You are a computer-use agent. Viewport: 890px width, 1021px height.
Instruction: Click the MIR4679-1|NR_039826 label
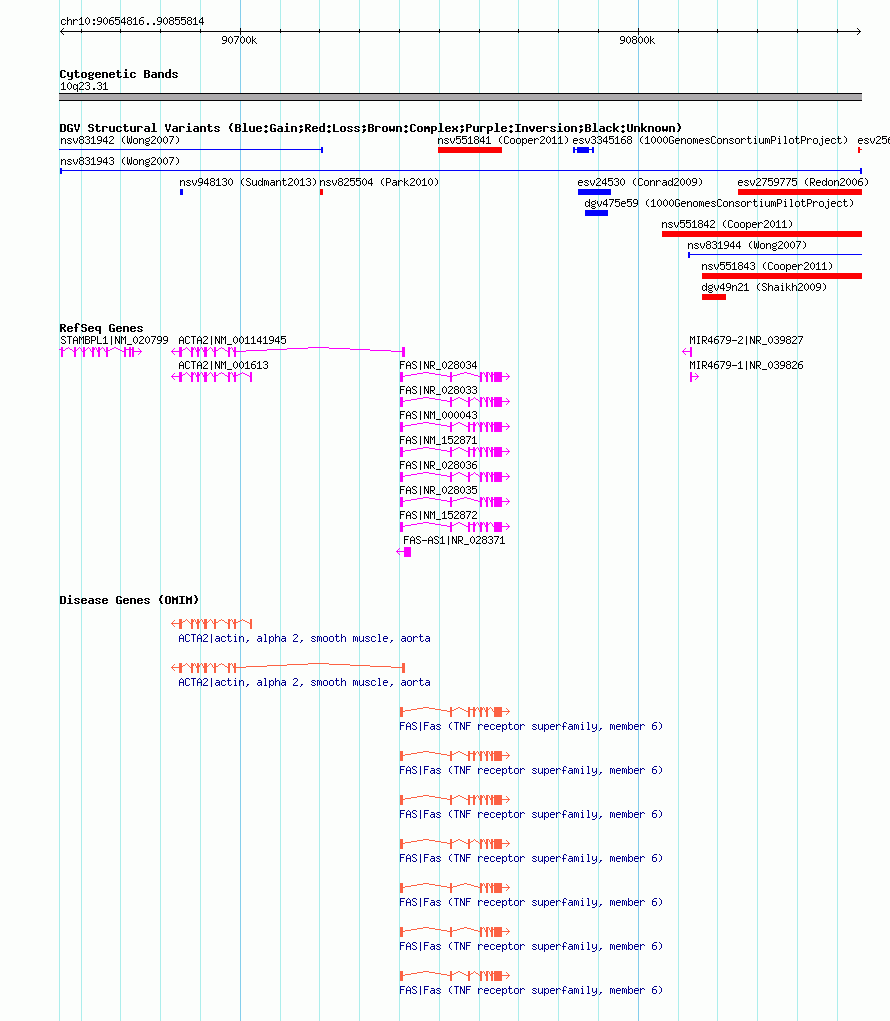pos(746,365)
